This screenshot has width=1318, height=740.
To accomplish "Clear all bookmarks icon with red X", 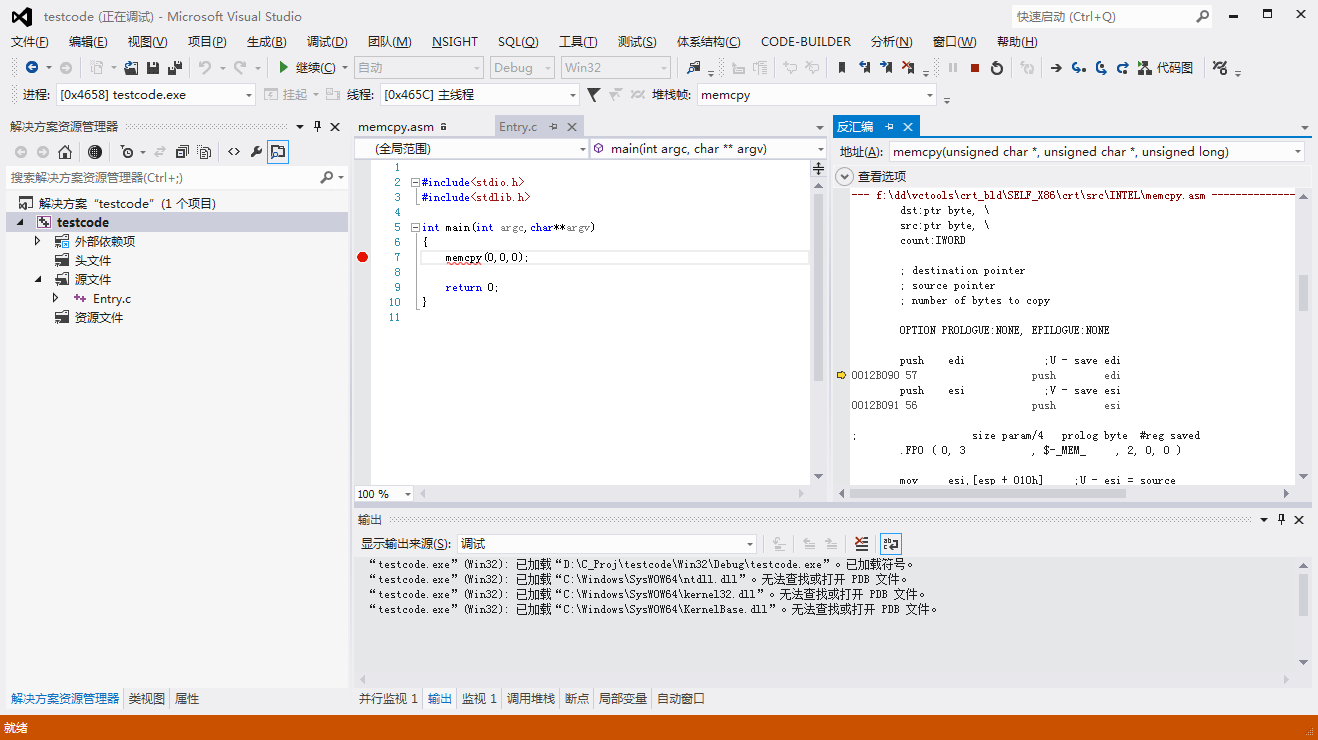I will 908,67.
